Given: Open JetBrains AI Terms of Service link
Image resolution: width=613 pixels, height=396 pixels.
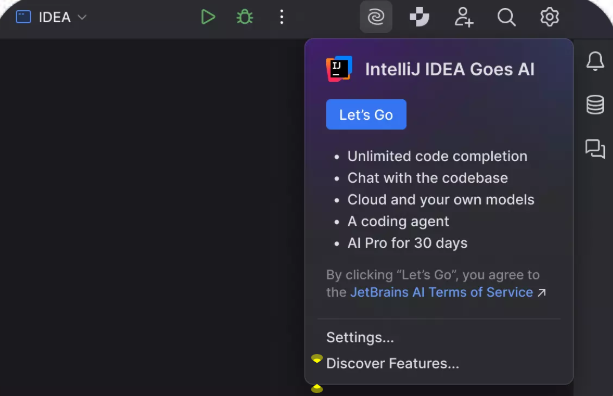Looking at the screenshot, I should click(441, 292).
